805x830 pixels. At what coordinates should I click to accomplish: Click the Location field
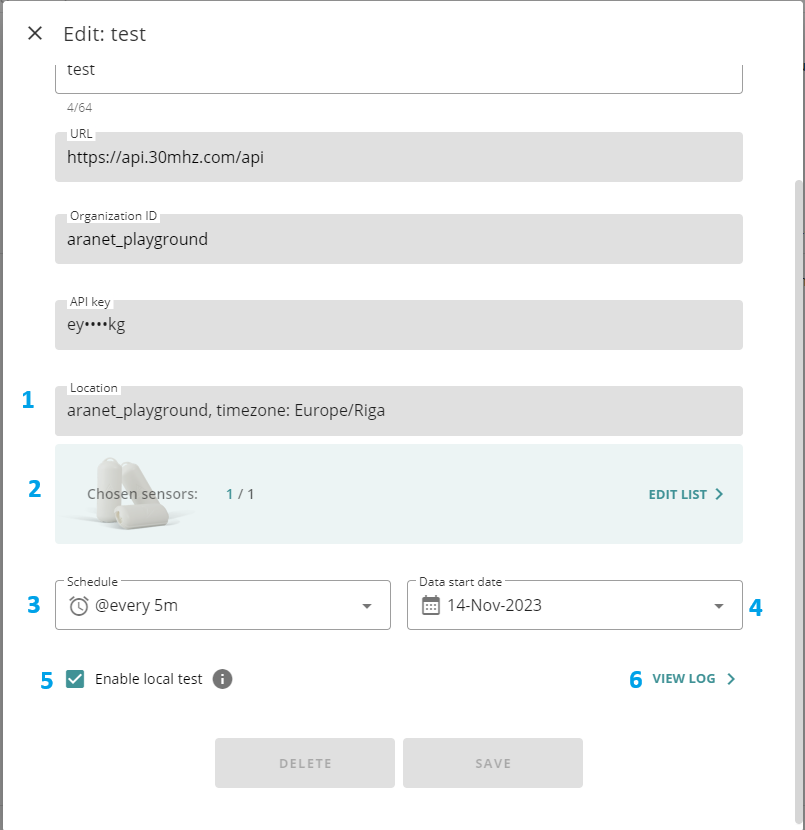click(x=398, y=411)
